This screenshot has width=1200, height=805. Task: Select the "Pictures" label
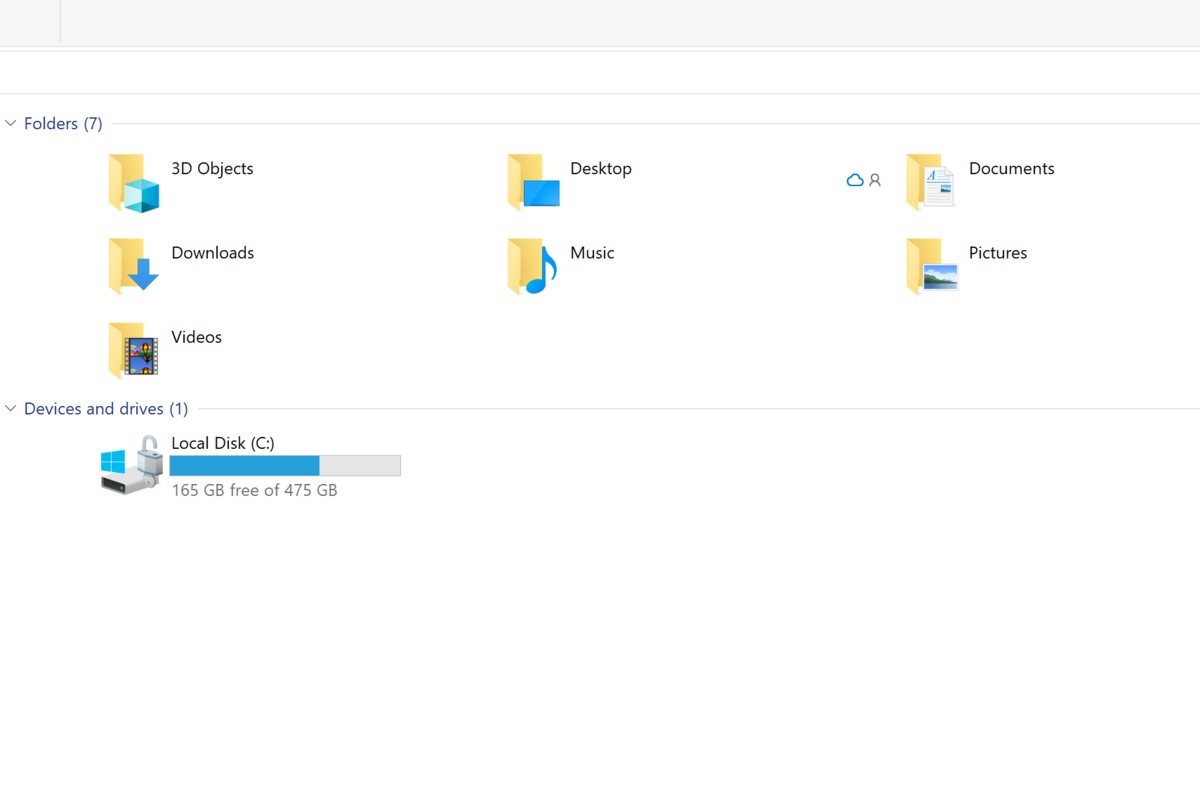pyautogui.click(x=998, y=253)
